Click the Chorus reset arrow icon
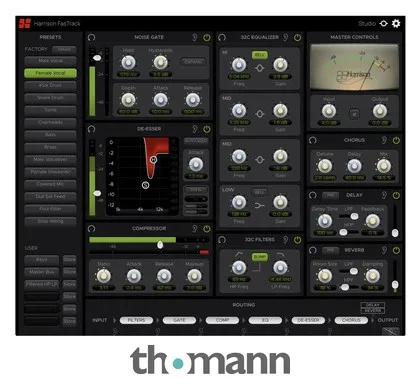The height and width of the screenshot is (384, 420). coord(313,140)
